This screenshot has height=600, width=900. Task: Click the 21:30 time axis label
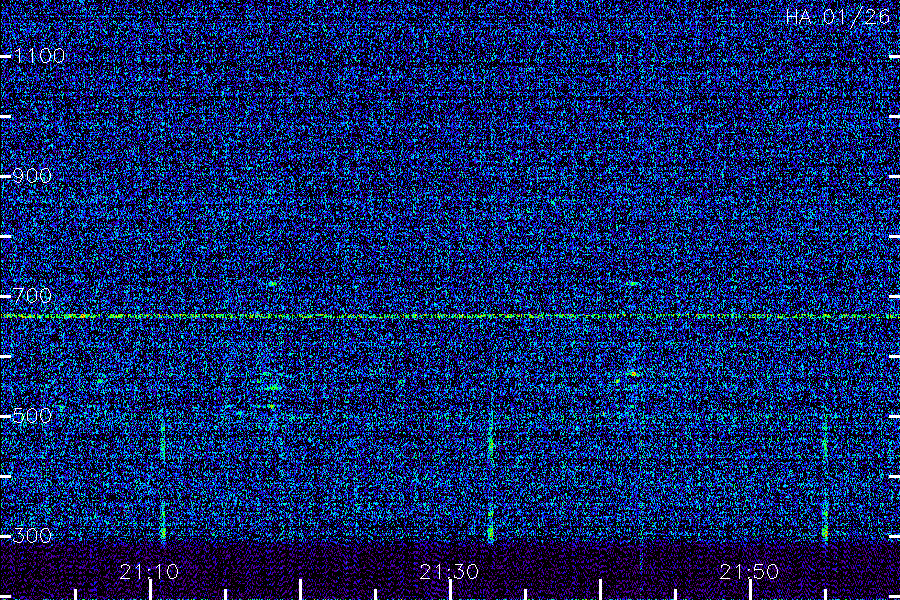pos(449,572)
